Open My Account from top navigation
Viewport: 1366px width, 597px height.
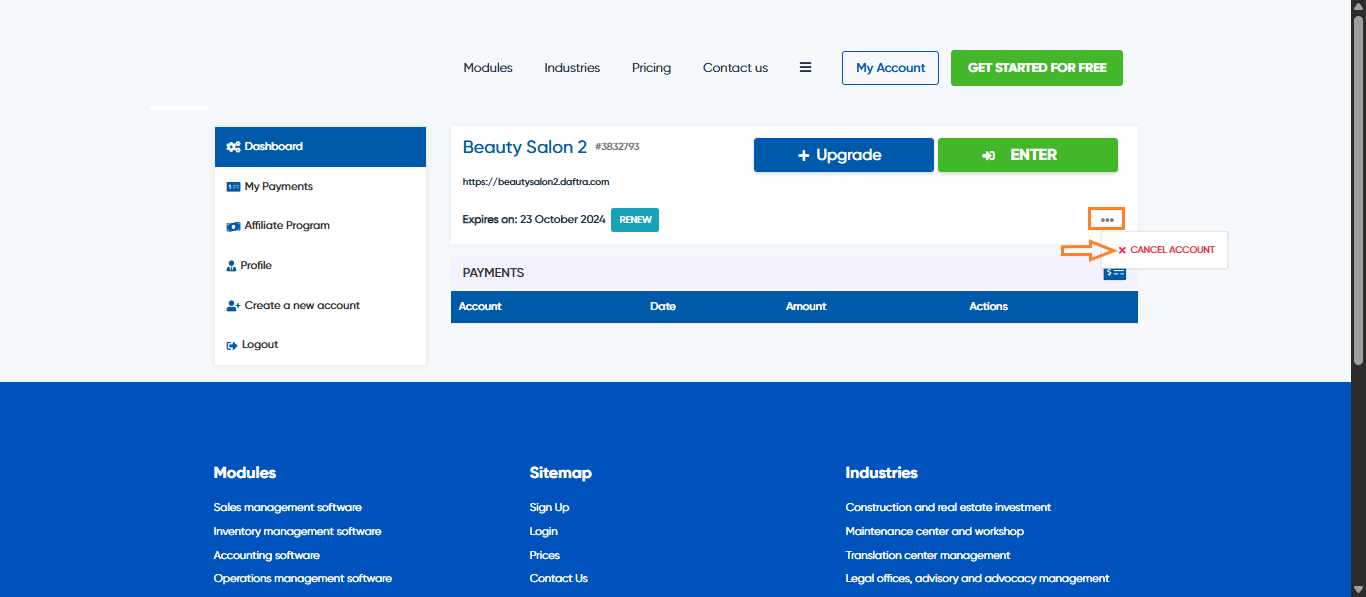890,68
